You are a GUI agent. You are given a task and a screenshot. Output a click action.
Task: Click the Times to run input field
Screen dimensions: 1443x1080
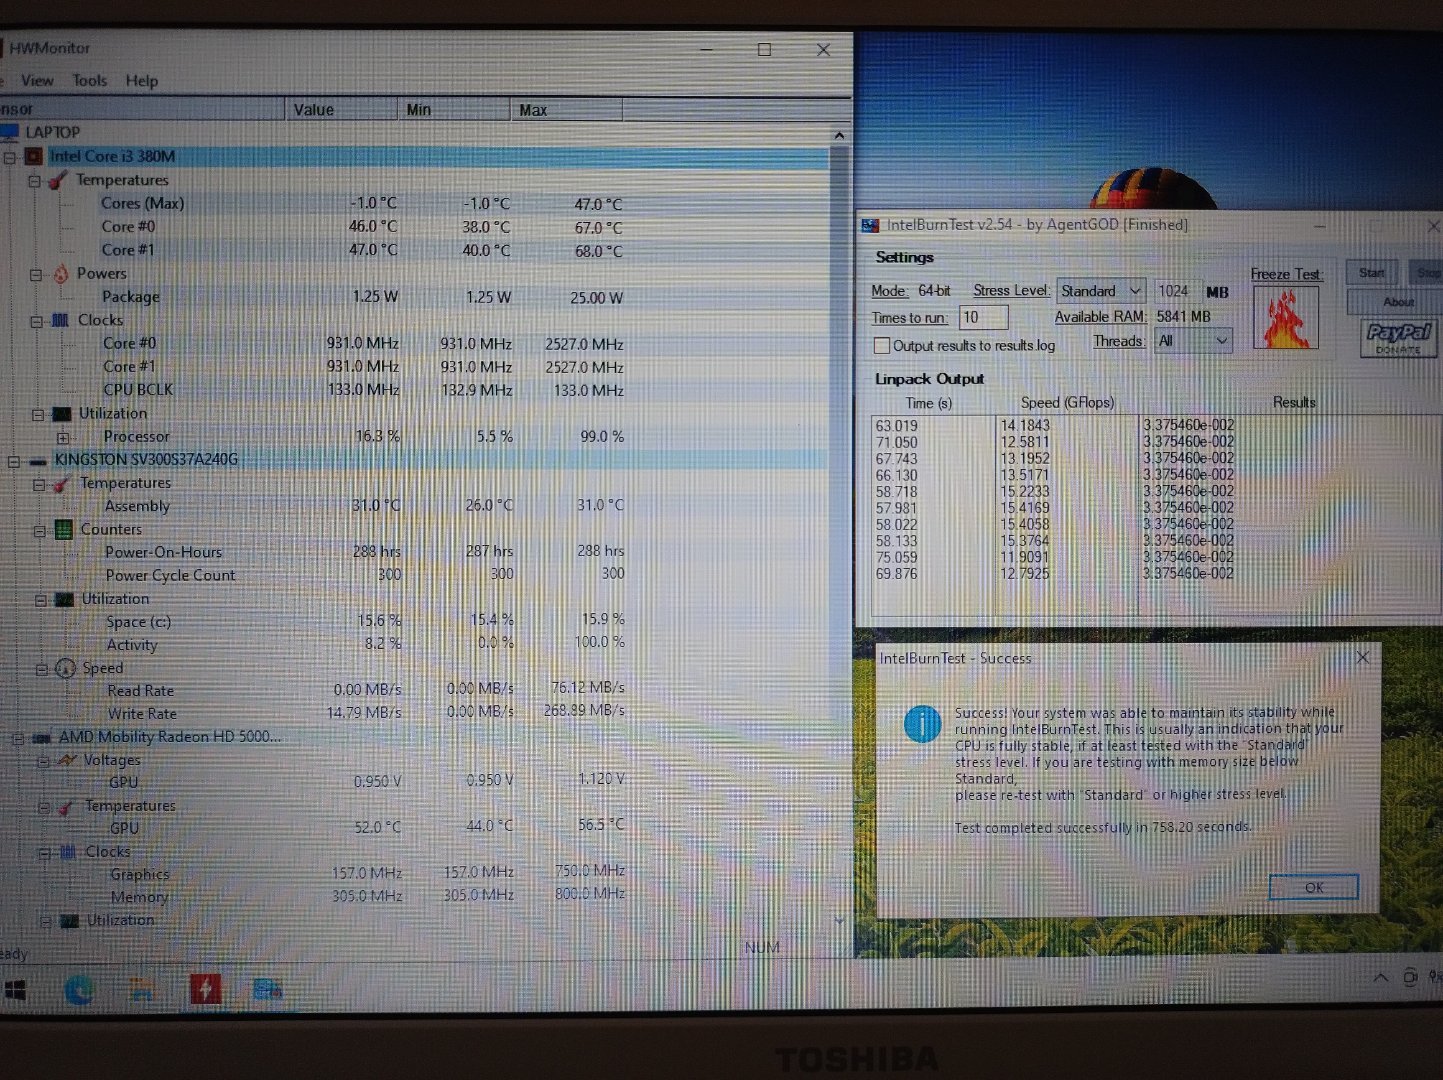tap(983, 318)
